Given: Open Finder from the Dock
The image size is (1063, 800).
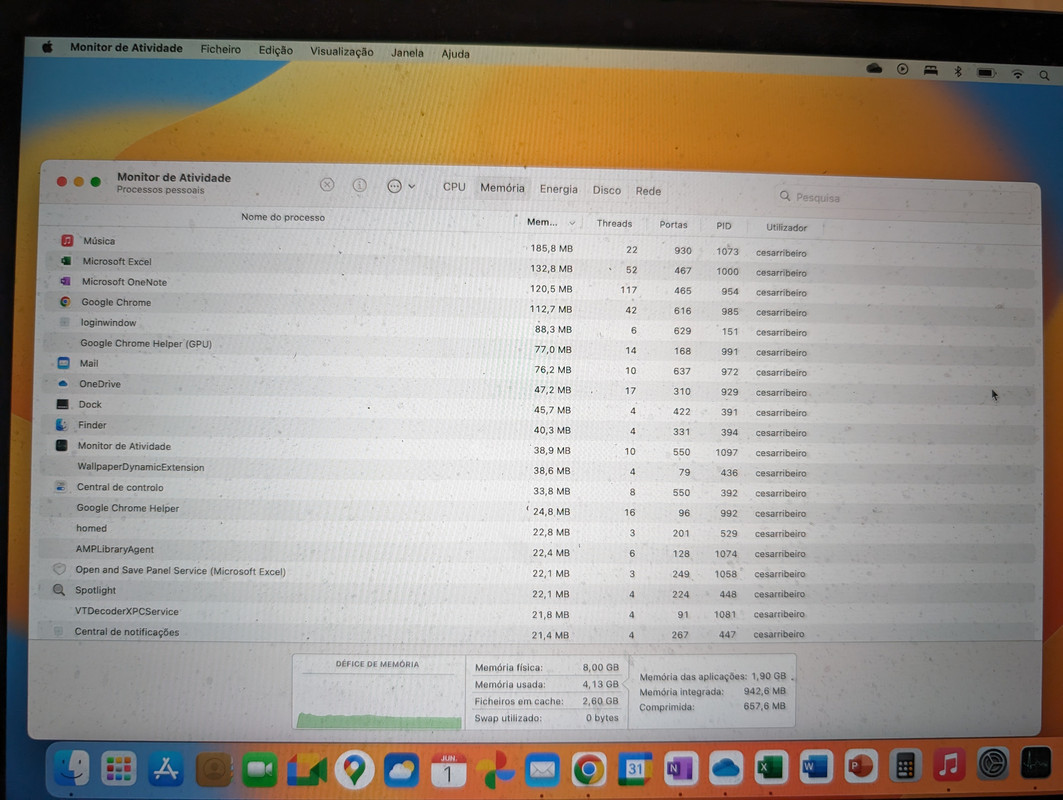Looking at the screenshot, I should click(72, 768).
